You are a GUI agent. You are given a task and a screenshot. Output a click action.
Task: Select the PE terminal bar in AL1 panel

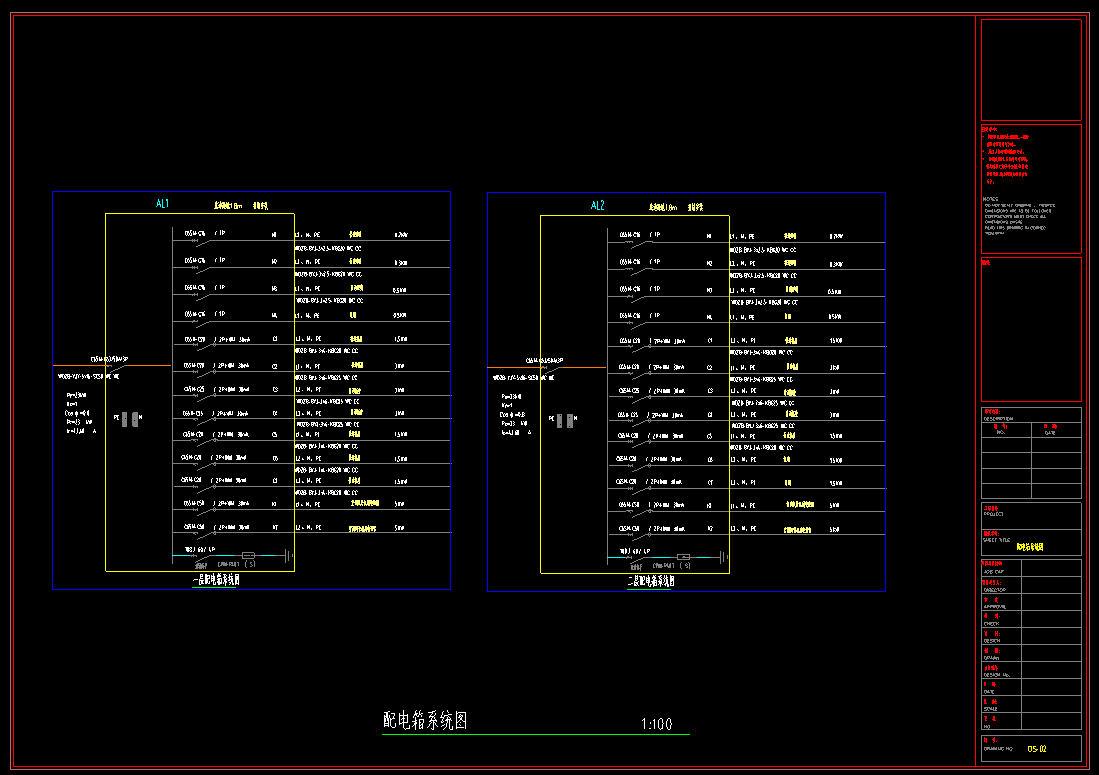click(125, 419)
